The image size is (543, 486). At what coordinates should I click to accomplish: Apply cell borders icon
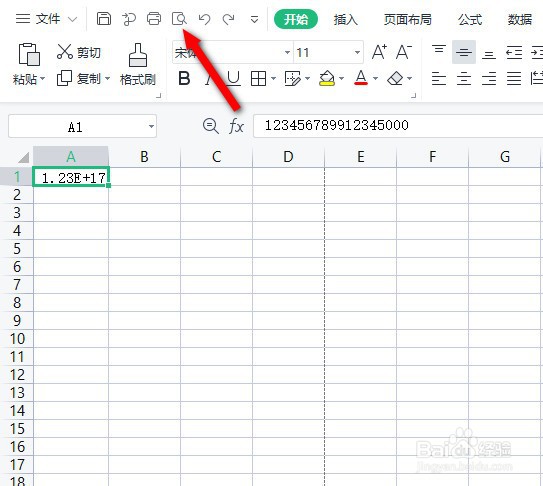coord(258,79)
